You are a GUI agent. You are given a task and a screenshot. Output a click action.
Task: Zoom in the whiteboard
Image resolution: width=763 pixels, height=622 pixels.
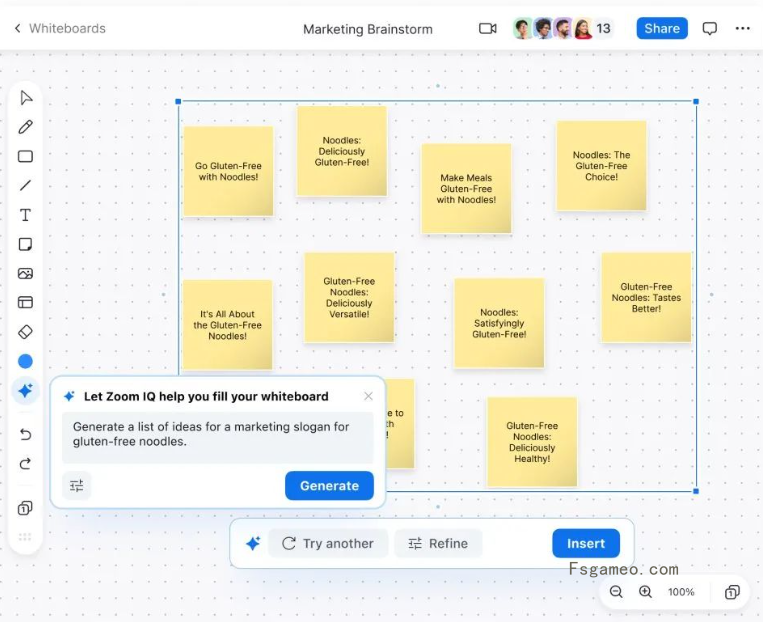[645, 592]
